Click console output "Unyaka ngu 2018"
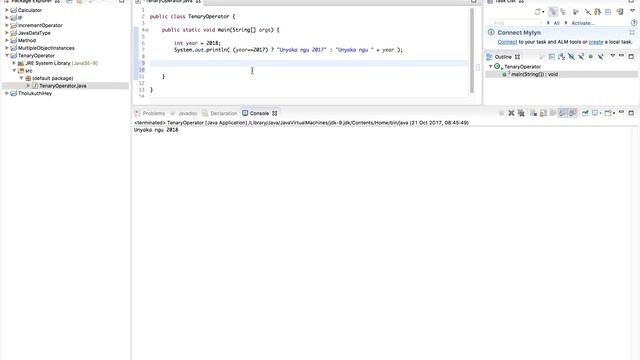This screenshot has width=640, height=360. click(156, 130)
